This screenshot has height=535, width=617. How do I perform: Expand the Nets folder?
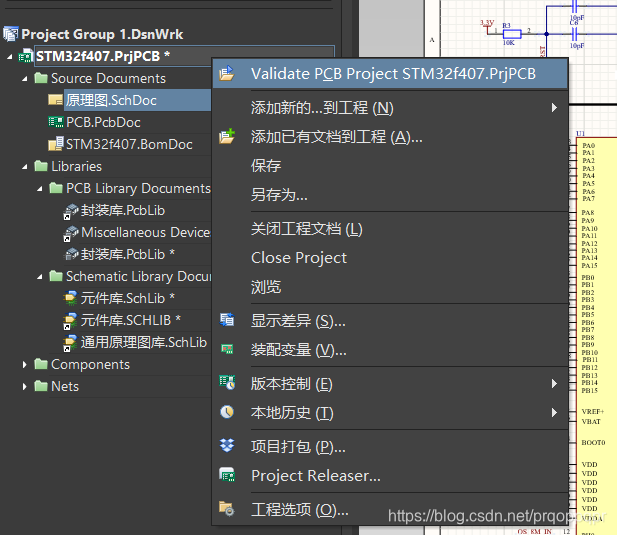[x=26, y=387]
